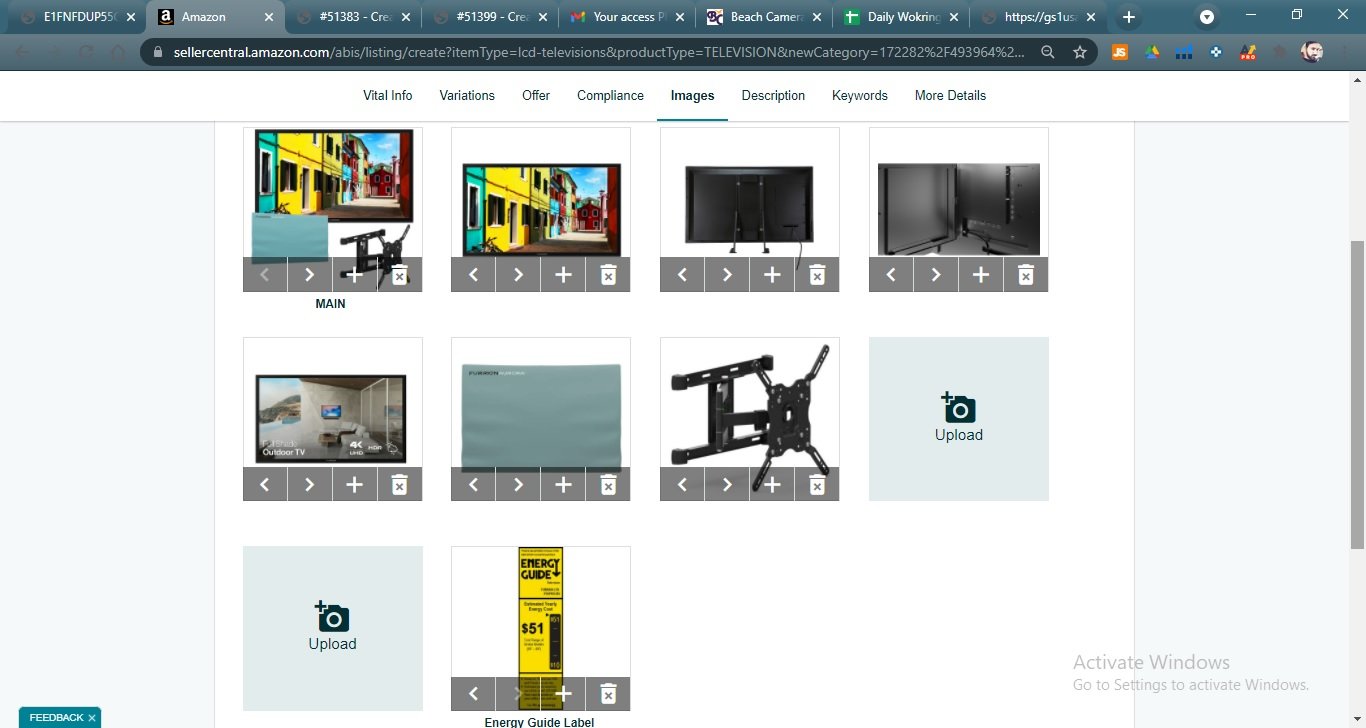This screenshot has height=728, width=1366.
Task: Select the Keywords tab
Action: click(x=859, y=96)
